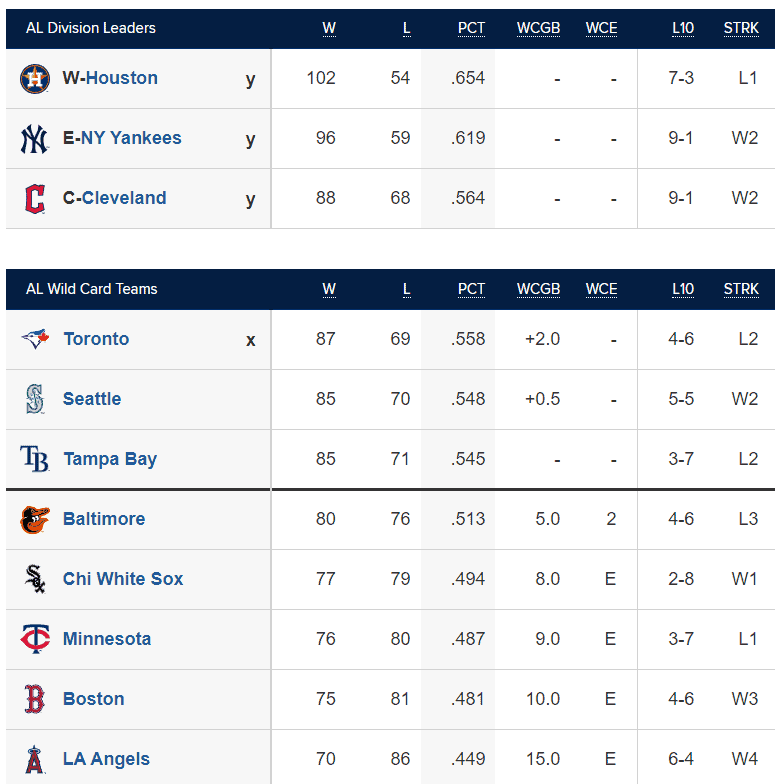Click the Cleveland Guardians logo

point(34,198)
